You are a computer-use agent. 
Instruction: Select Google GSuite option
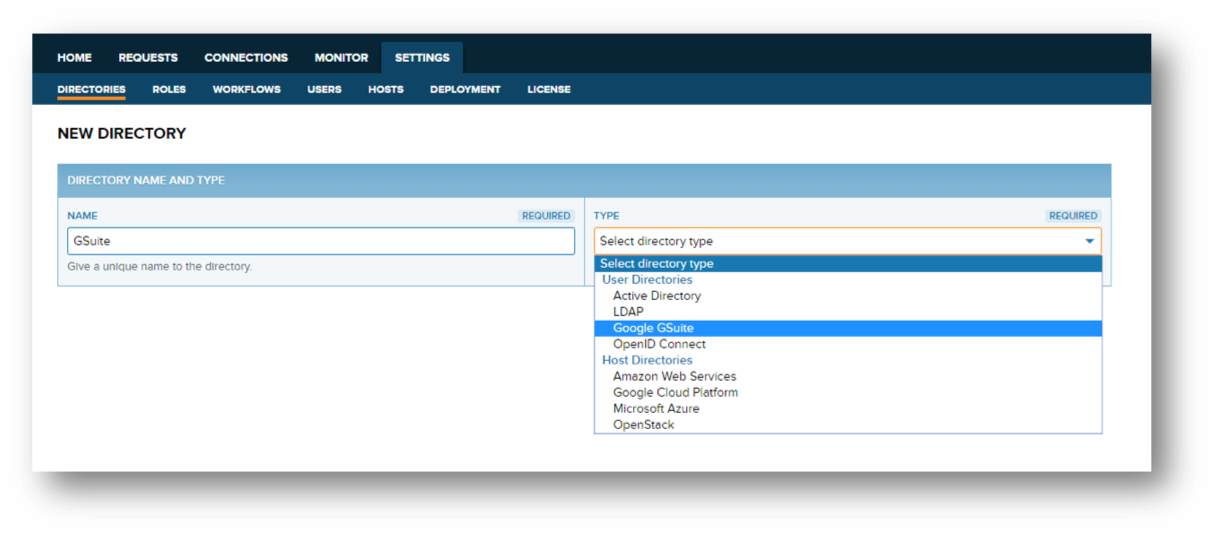(x=848, y=328)
